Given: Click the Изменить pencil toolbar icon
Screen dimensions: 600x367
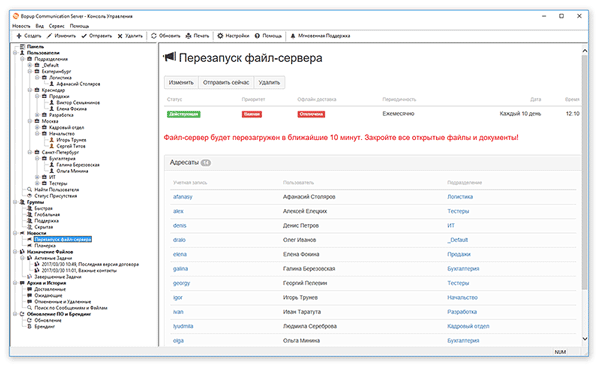Looking at the screenshot, I should click(49, 36).
